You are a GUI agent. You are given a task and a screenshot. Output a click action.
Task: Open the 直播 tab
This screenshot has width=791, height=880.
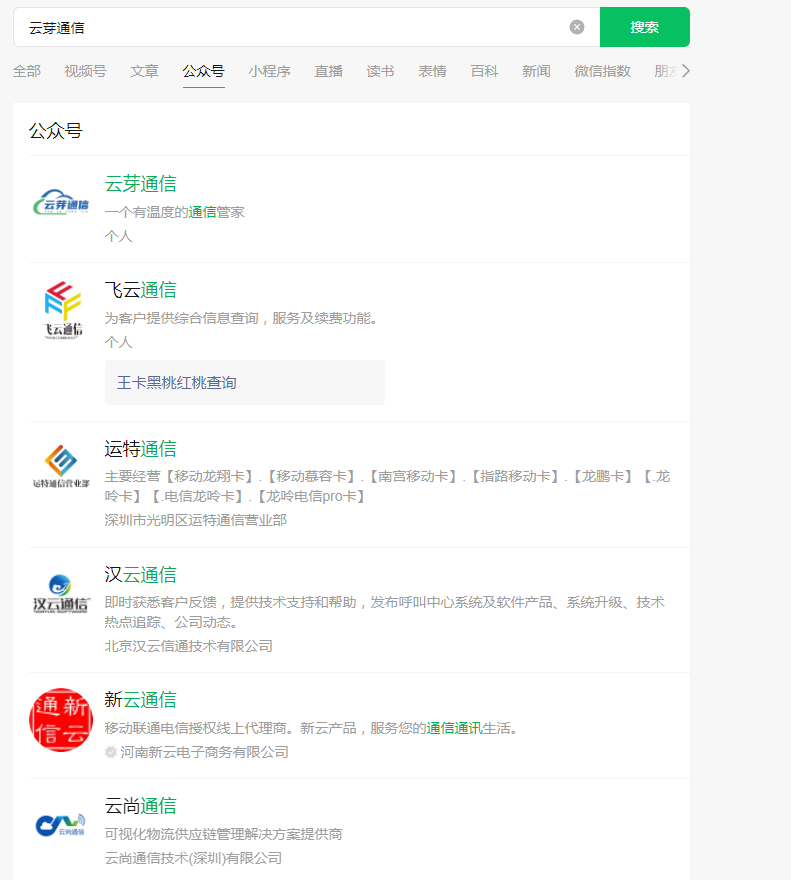tap(328, 71)
